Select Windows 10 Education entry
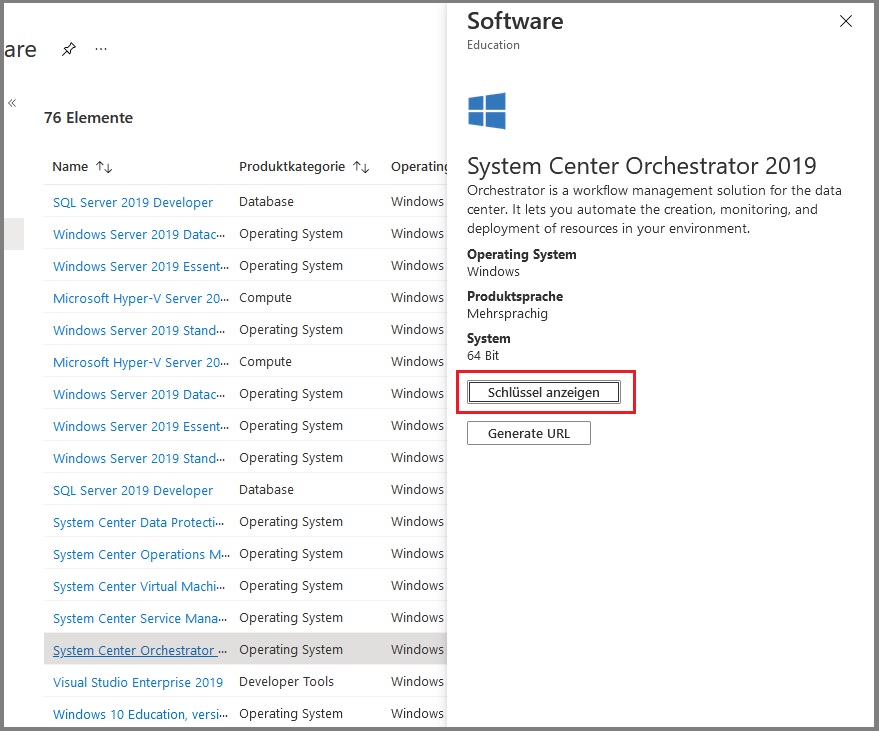 (x=140, y=714)
